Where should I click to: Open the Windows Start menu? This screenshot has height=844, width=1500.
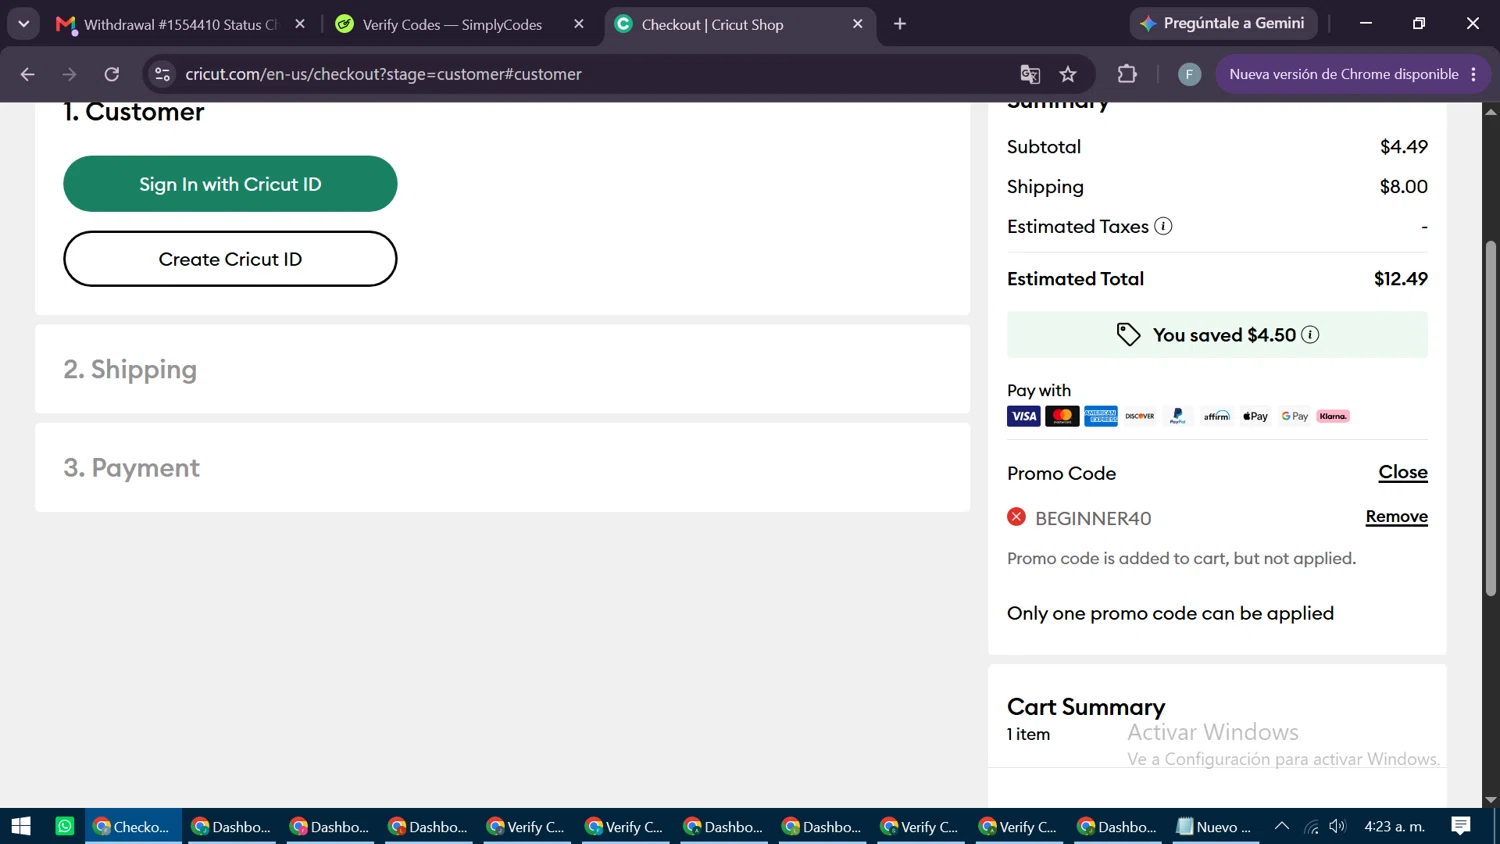pyautogui.click(x=21, y=826)
